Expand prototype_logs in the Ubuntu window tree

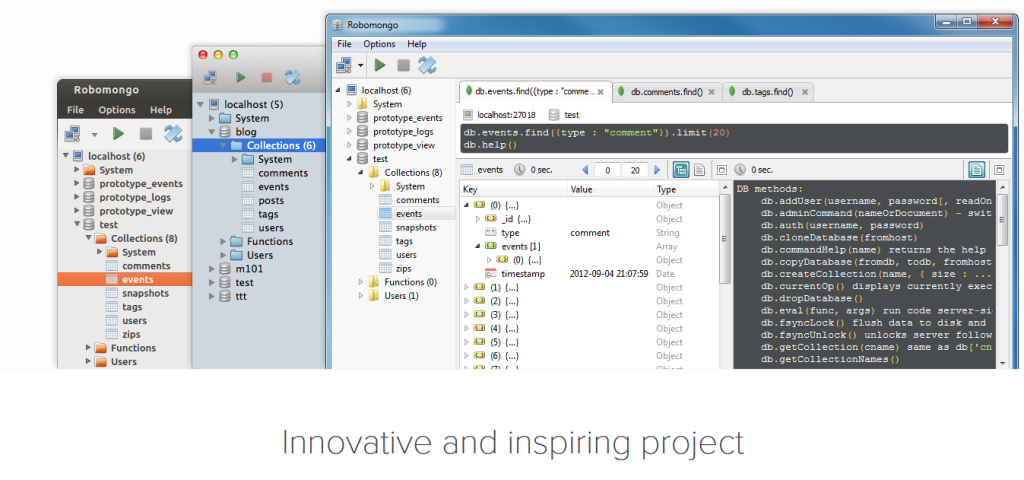coord(77,197)
